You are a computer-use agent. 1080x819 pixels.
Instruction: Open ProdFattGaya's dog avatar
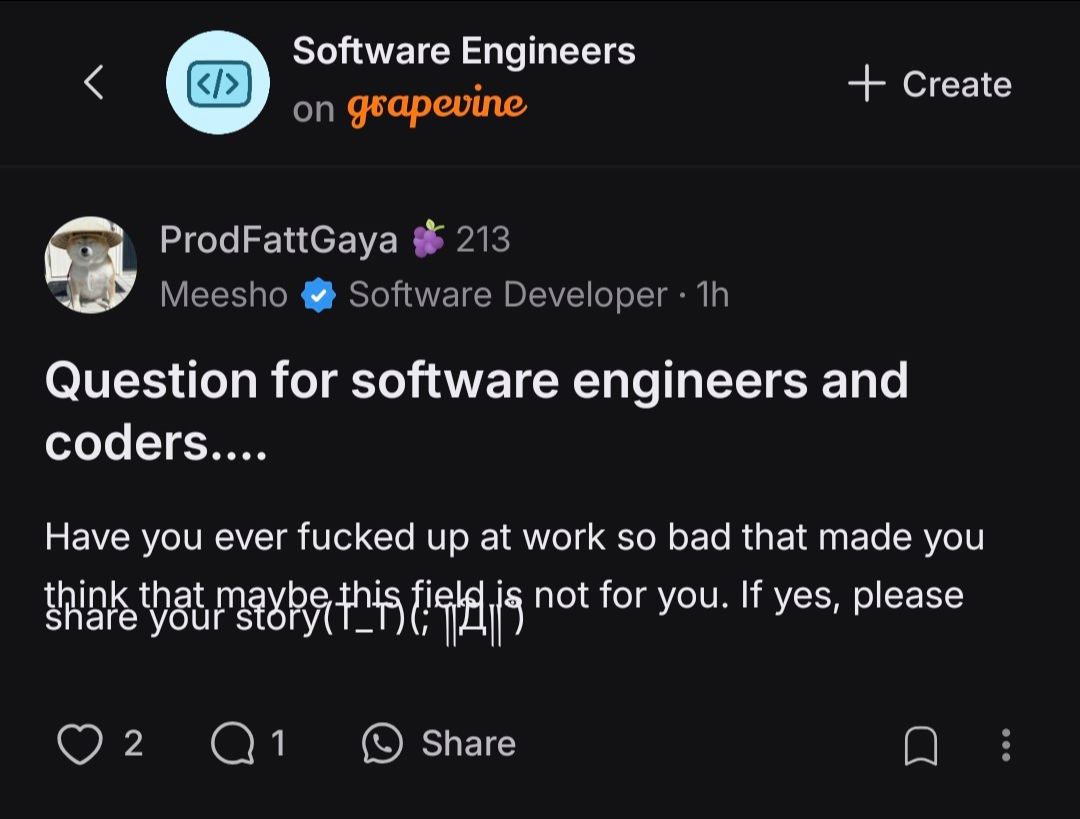pos(91,265)
